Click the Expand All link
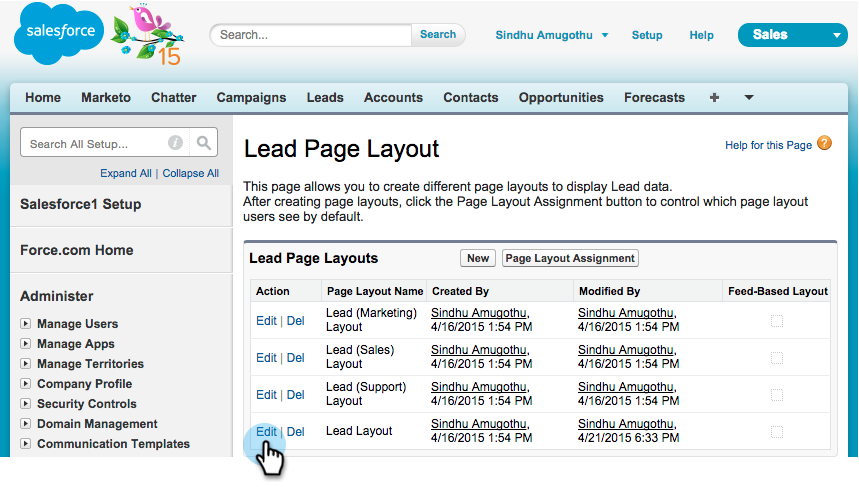 [x=125, y=173]
